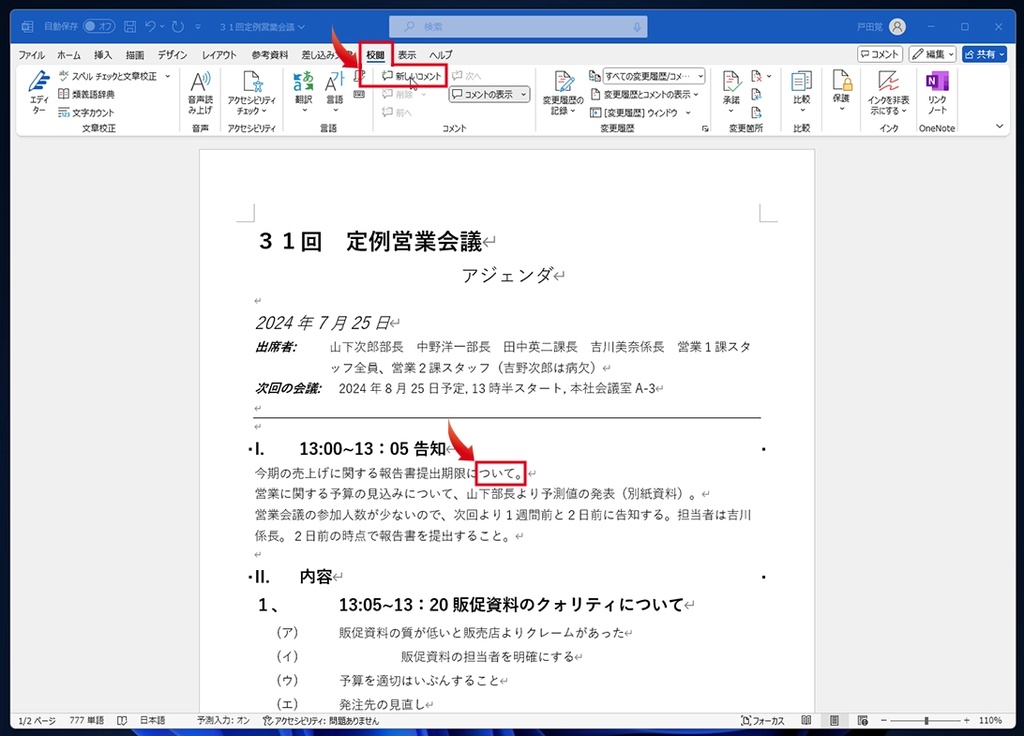Click the 1/2 ページ page indicator
This screenshot has height=736, width=1024.
(x=37, y=720)
